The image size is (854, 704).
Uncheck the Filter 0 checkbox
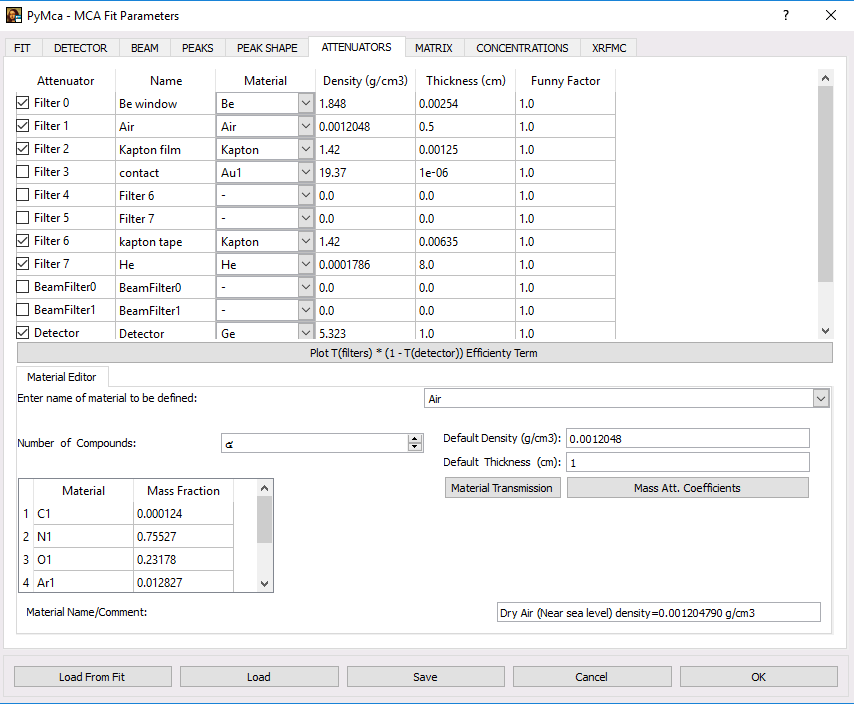pyautogui.click(x=22, y=102)
